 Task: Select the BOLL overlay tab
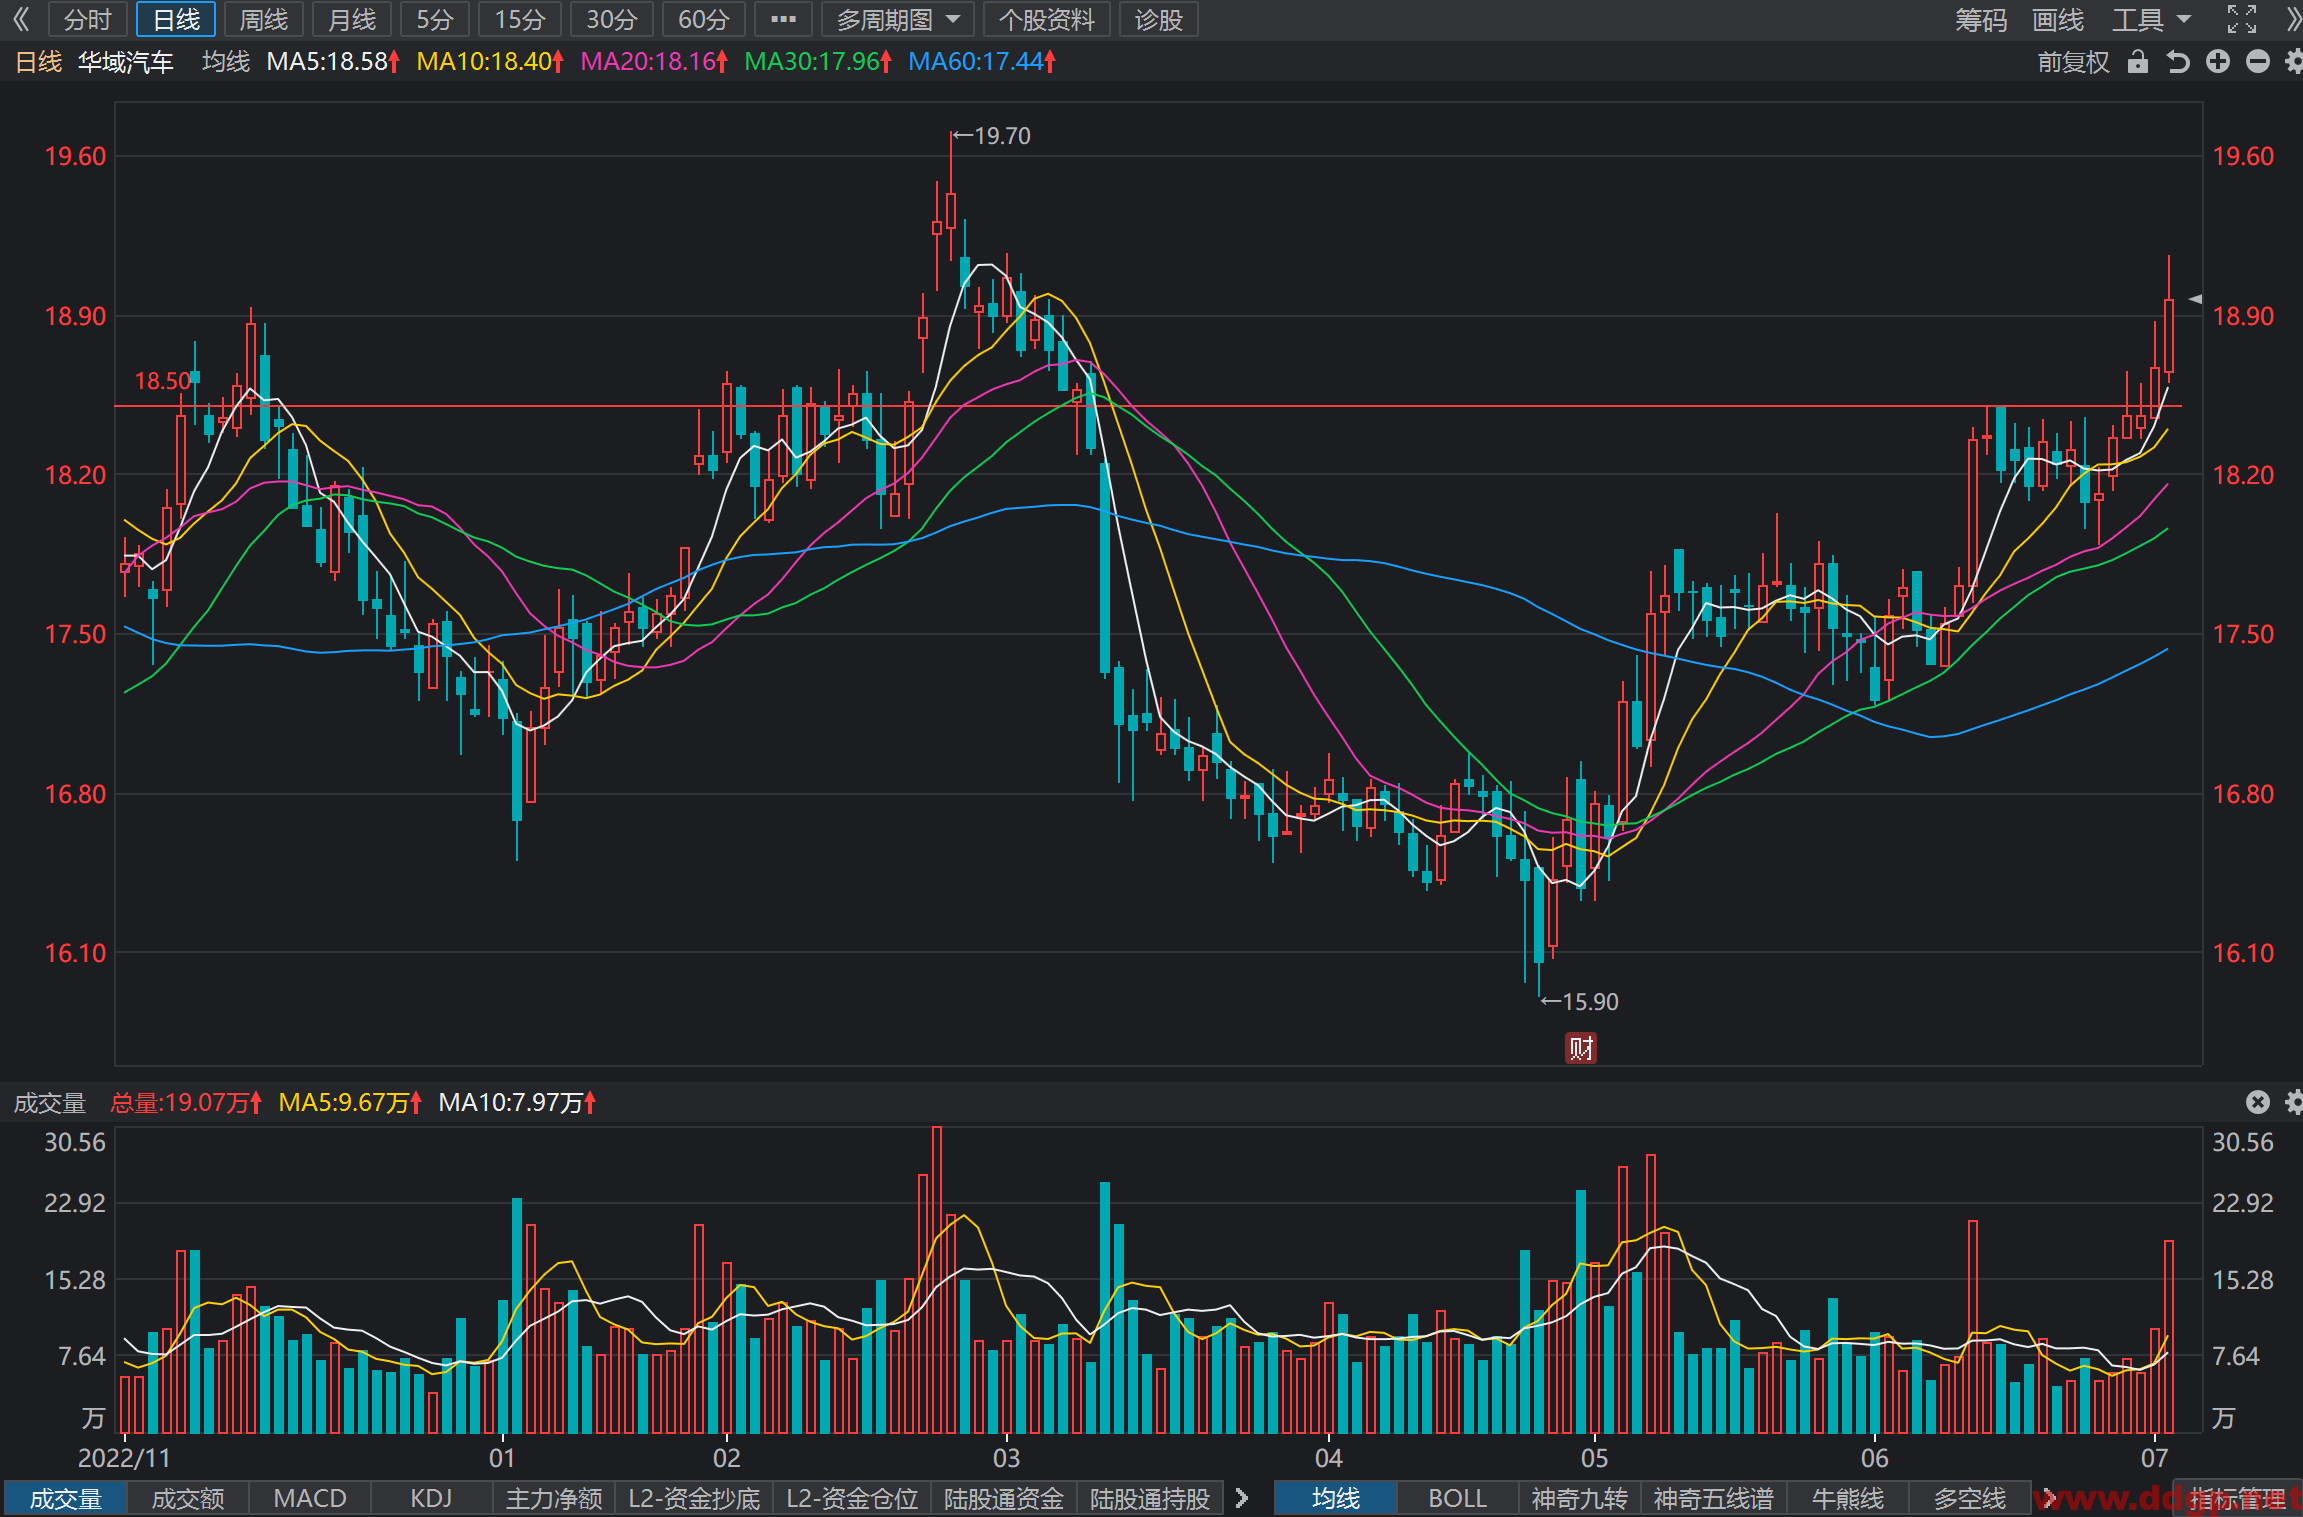point(1457,1498)
